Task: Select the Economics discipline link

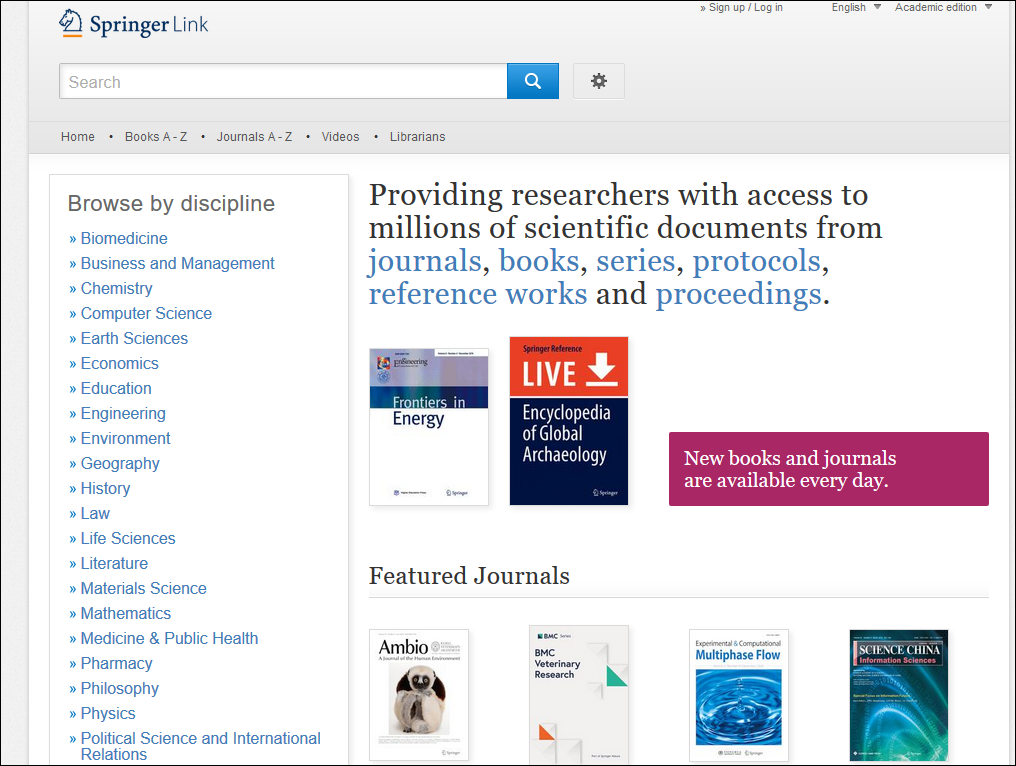Action: click(x=119, y=364)
